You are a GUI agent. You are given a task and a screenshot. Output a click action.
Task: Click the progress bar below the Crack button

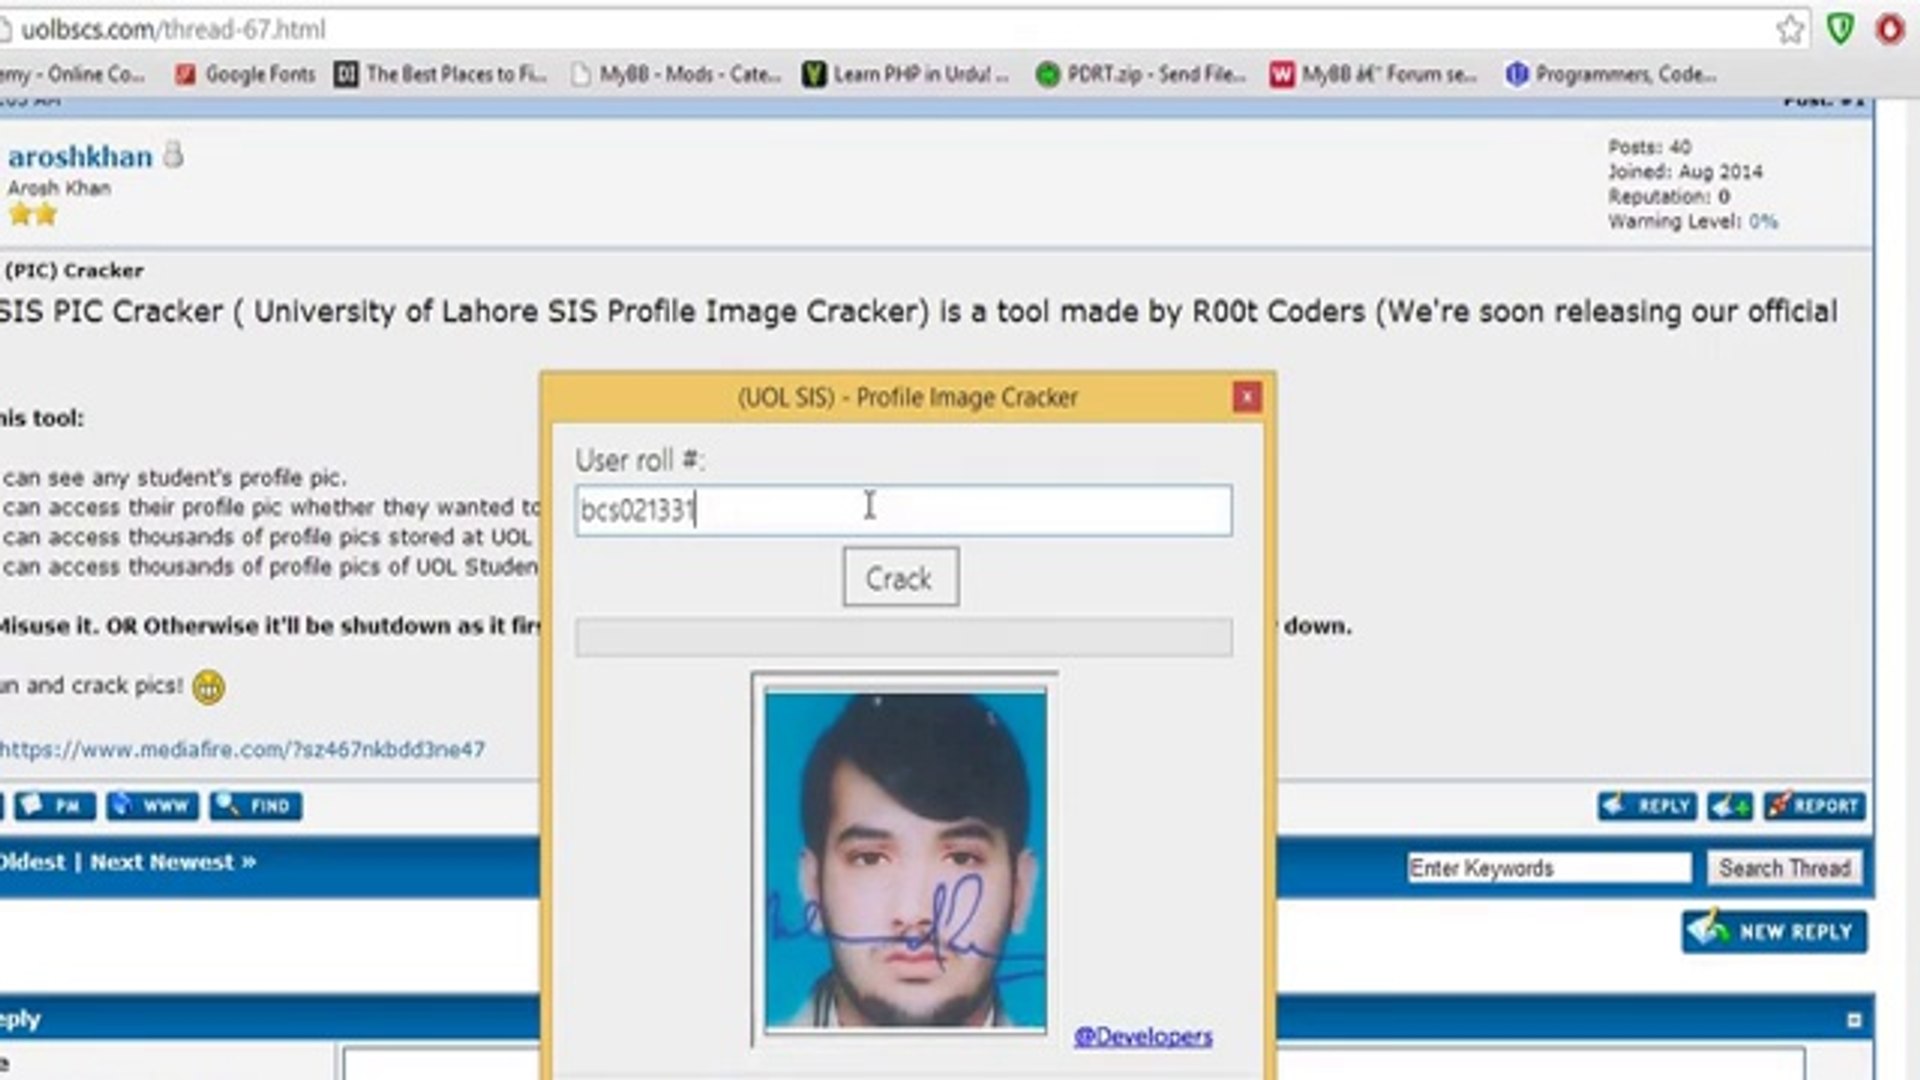pyautogui.click(x=903, y=637)
